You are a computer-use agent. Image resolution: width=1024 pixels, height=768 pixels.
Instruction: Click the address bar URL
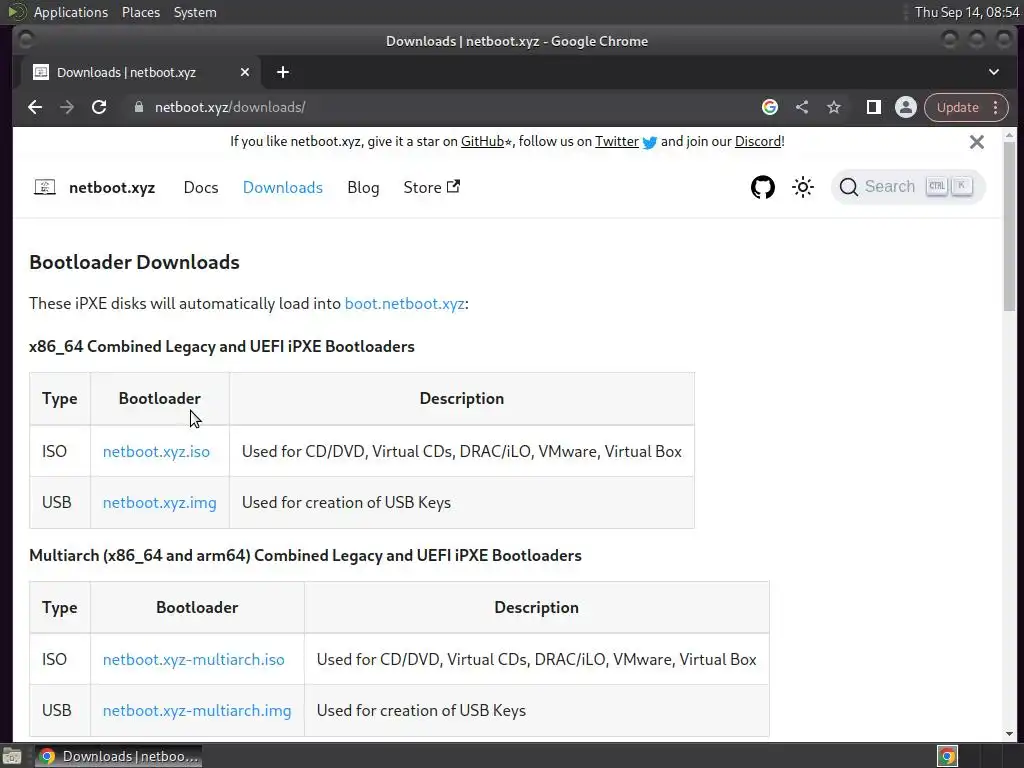pos(230,107)
